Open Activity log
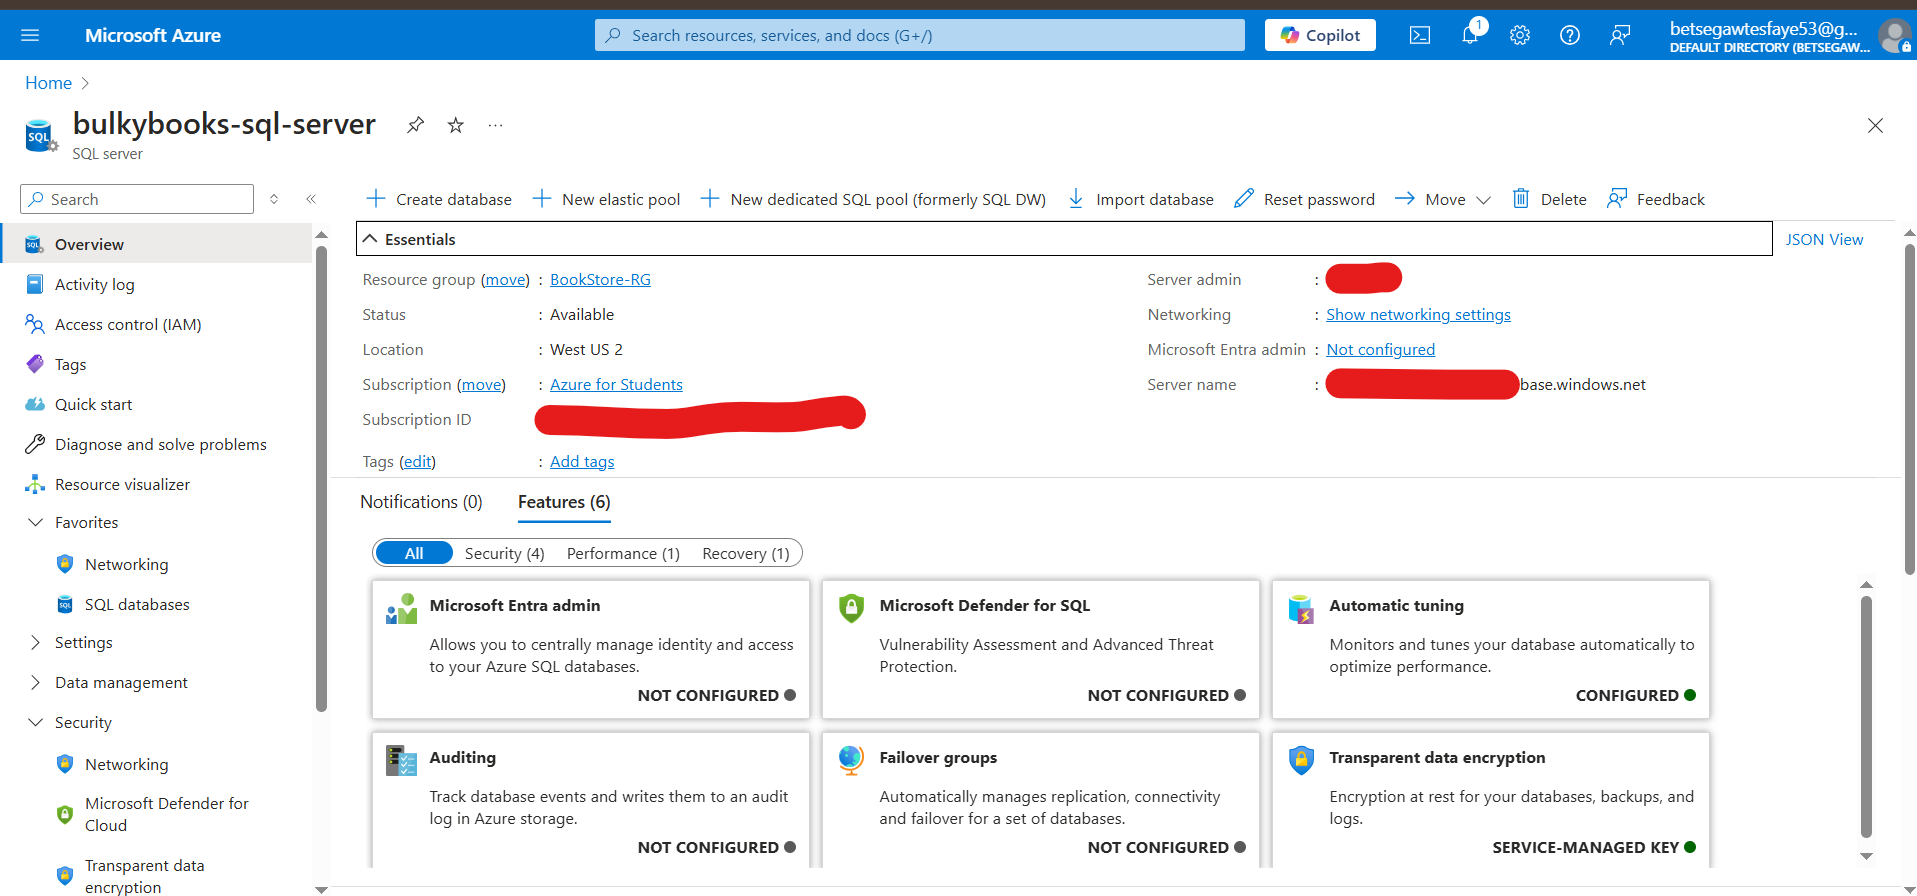Image resolution: width=1917 pixels, height=896 pixels. 94,284
